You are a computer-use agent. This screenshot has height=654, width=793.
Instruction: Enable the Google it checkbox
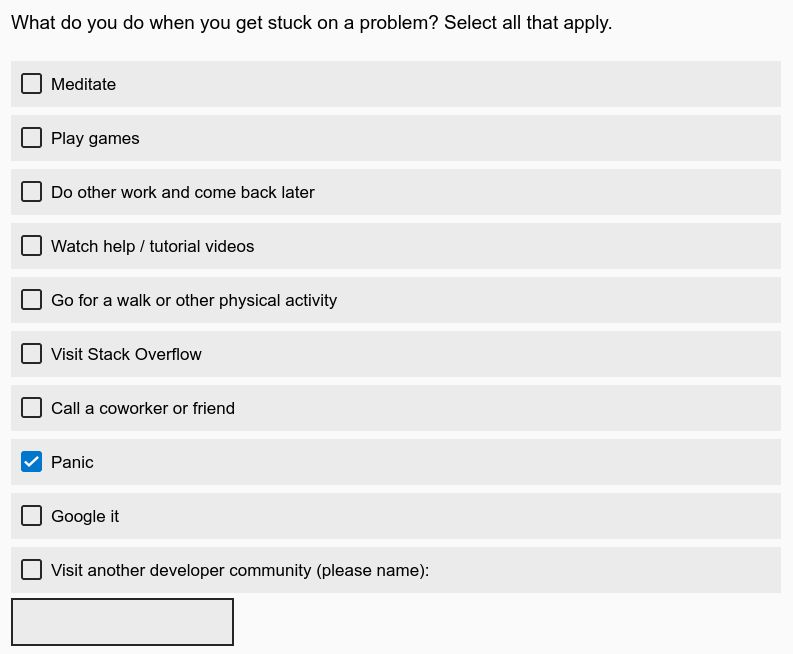[32, 516]
